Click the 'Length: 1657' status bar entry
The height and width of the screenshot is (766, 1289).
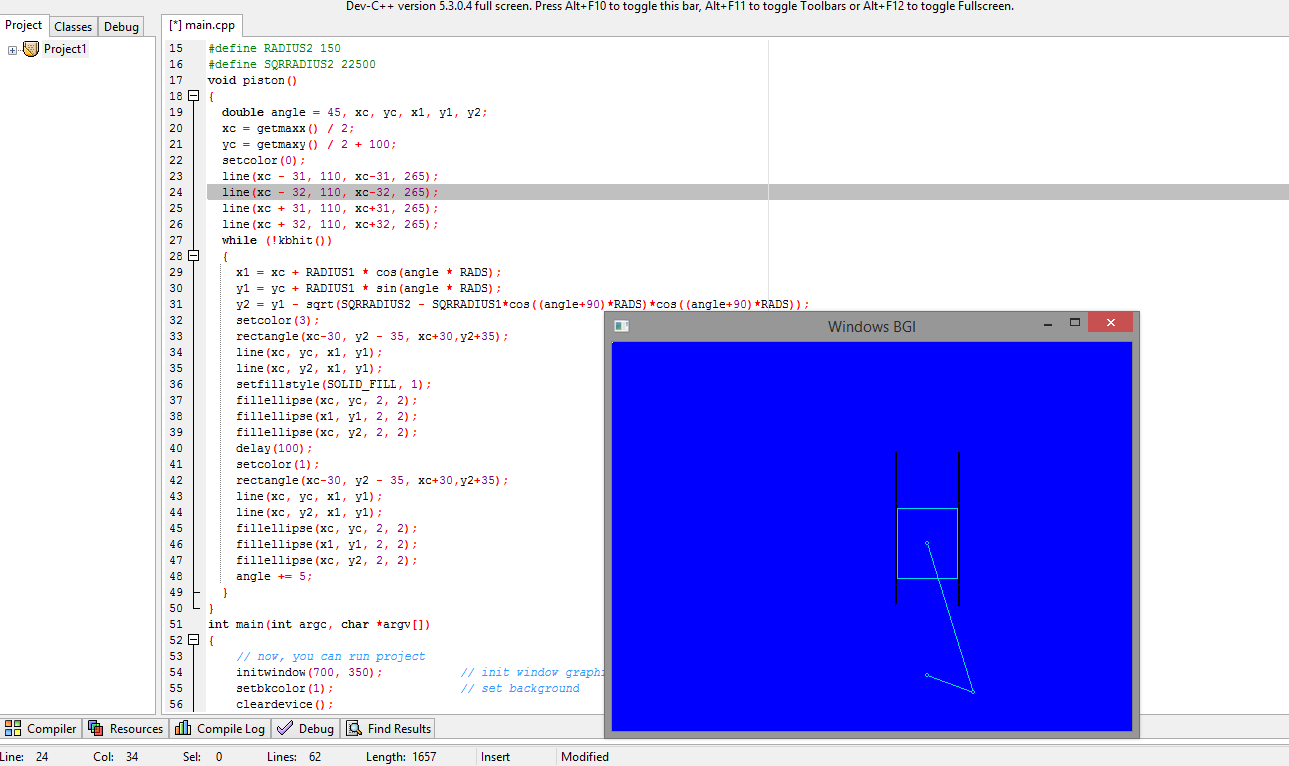click(401, 757)
